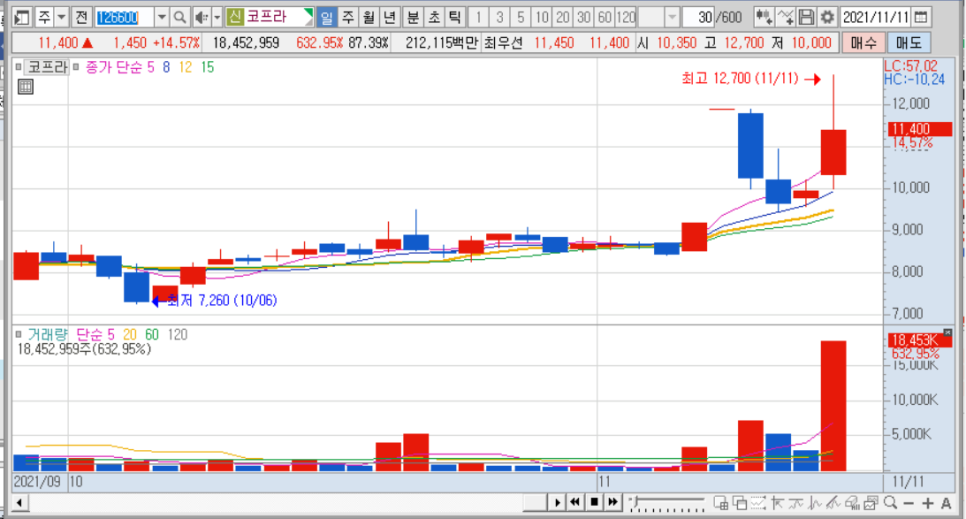Click the eraser with bars icon
Screen dimensions: 966x519
[852, 503]
